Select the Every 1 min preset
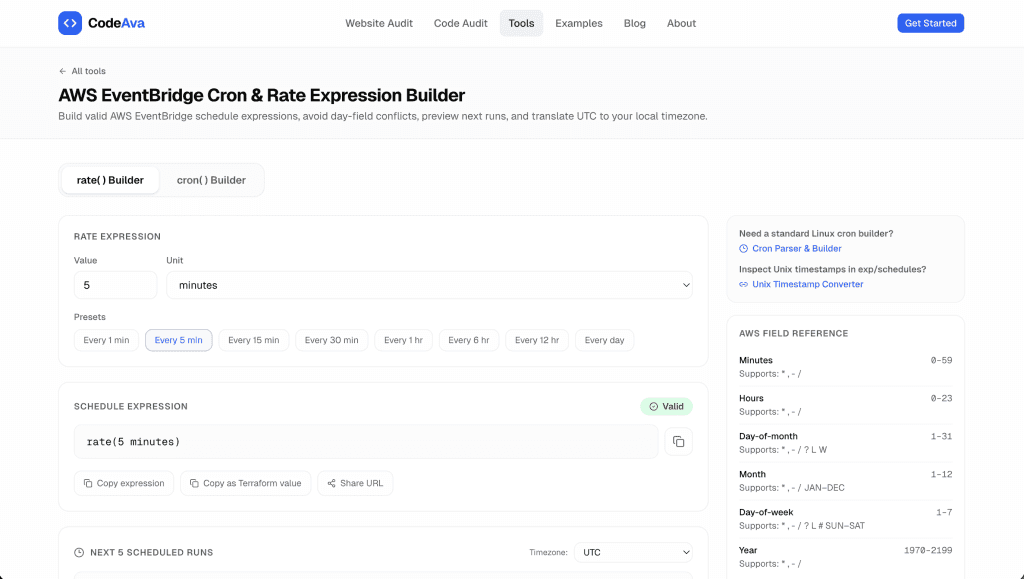This screenshot has width=1024, height=579. pyautogui.click(x=106, y=340)
